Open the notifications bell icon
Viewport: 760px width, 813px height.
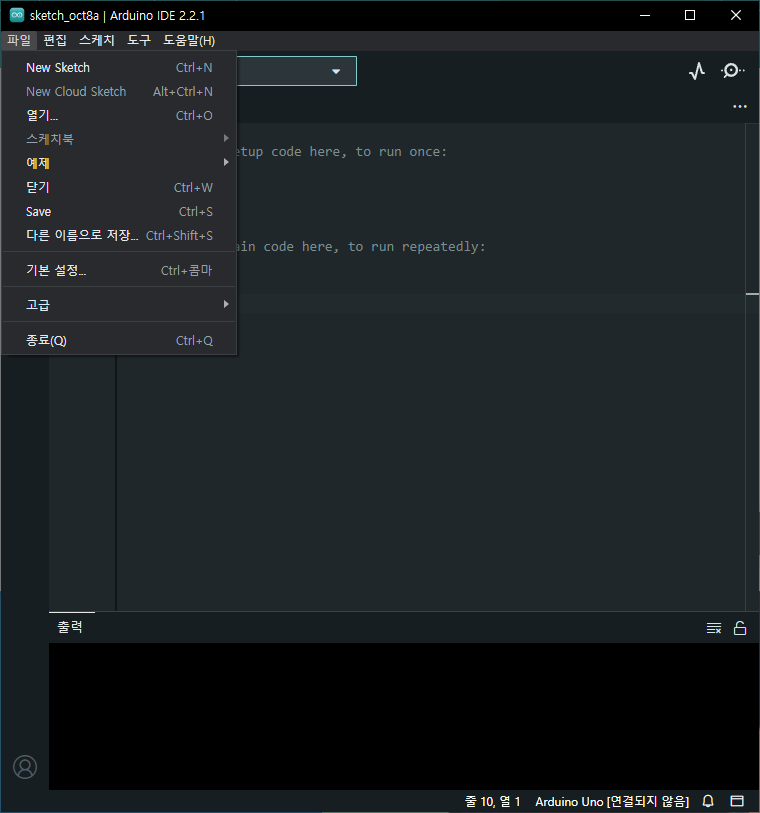pyautogui.click(x=708, y=801)
